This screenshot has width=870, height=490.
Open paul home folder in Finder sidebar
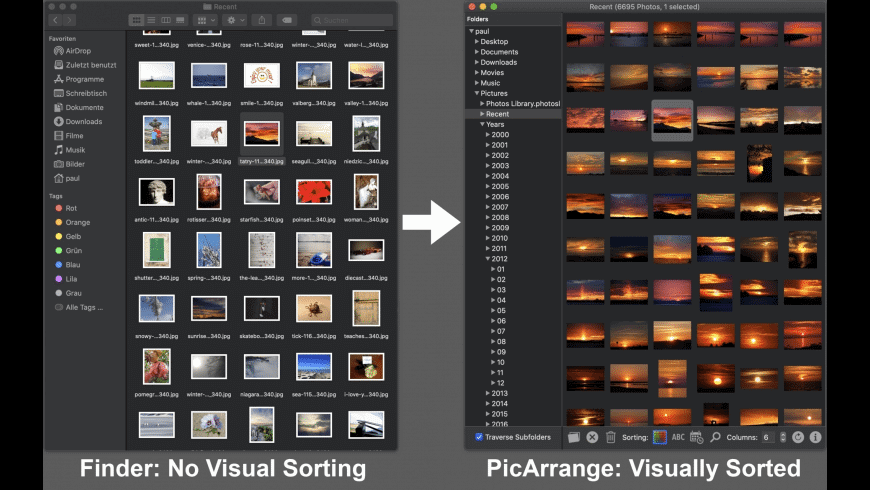(x=67, y=178)
